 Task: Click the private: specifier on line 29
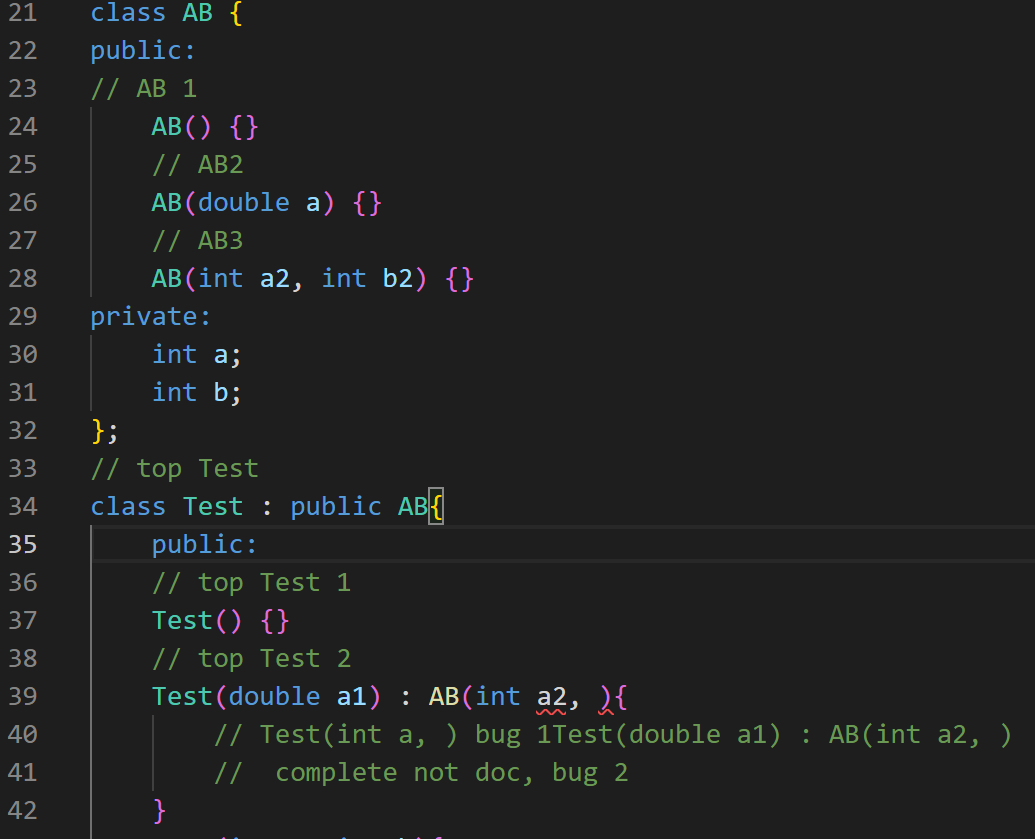[148, 316]
